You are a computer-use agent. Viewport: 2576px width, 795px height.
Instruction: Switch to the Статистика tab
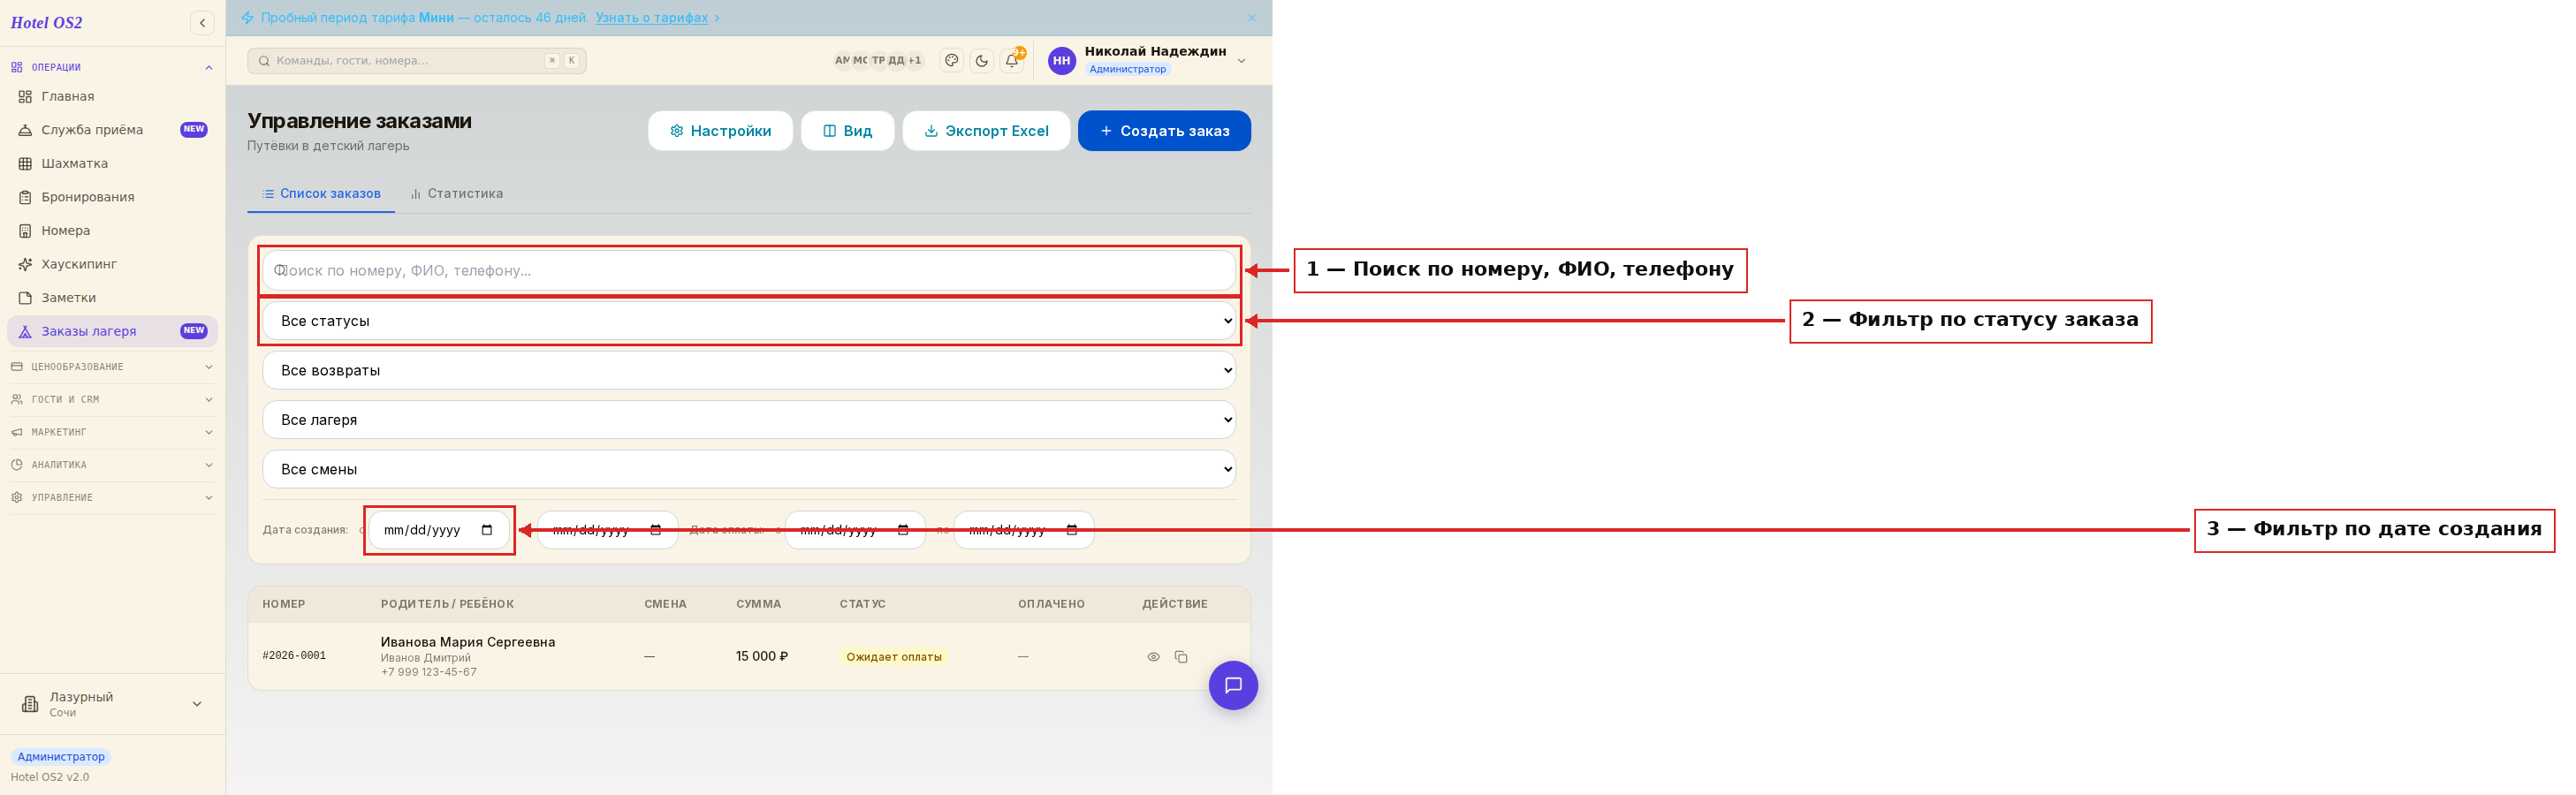(457, 194)
